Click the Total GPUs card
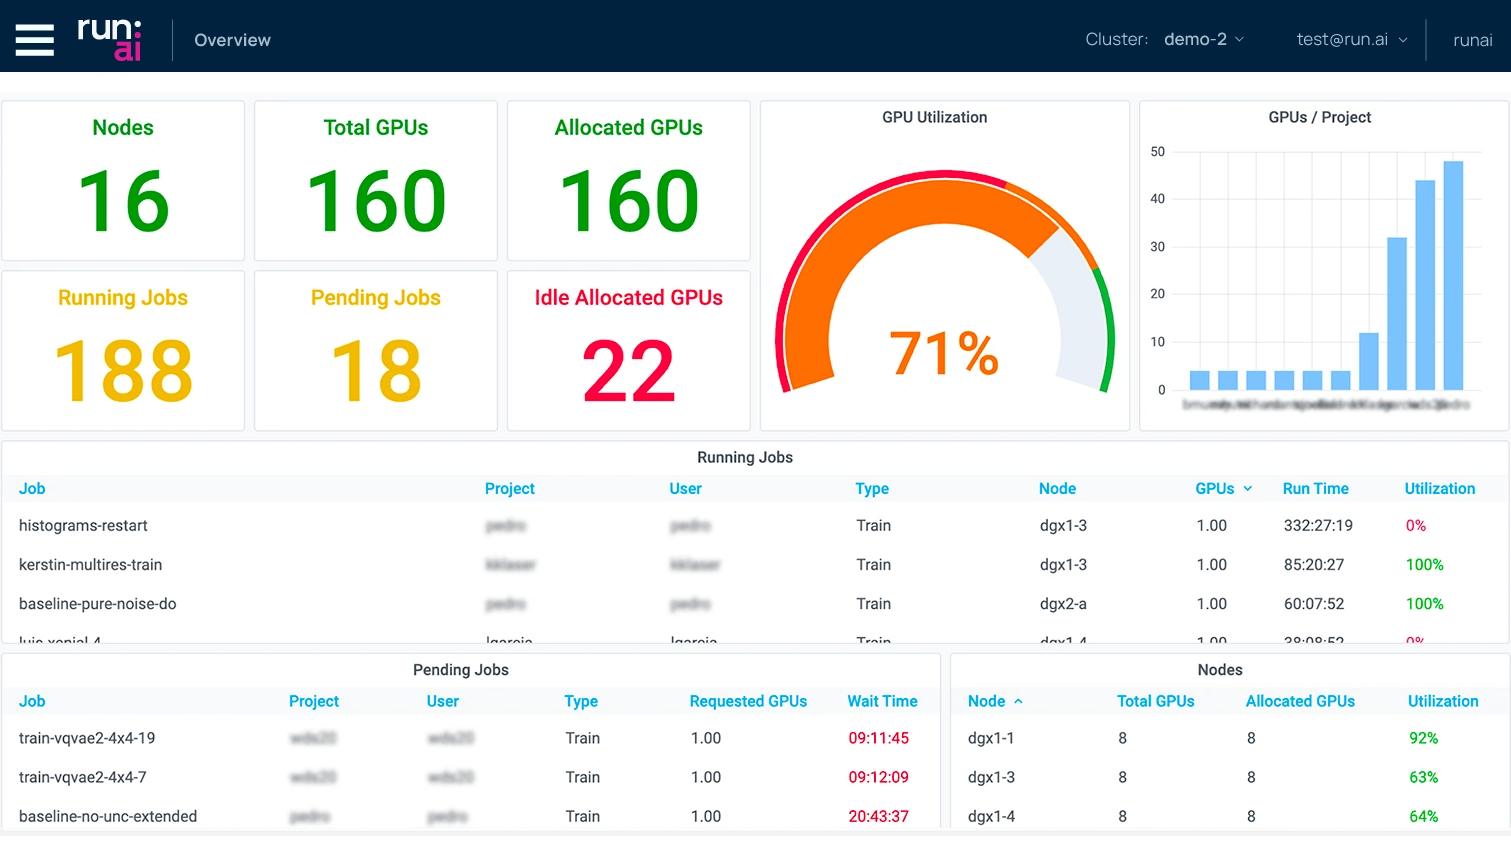The image size is (1511, 850). tap(375, 180)
